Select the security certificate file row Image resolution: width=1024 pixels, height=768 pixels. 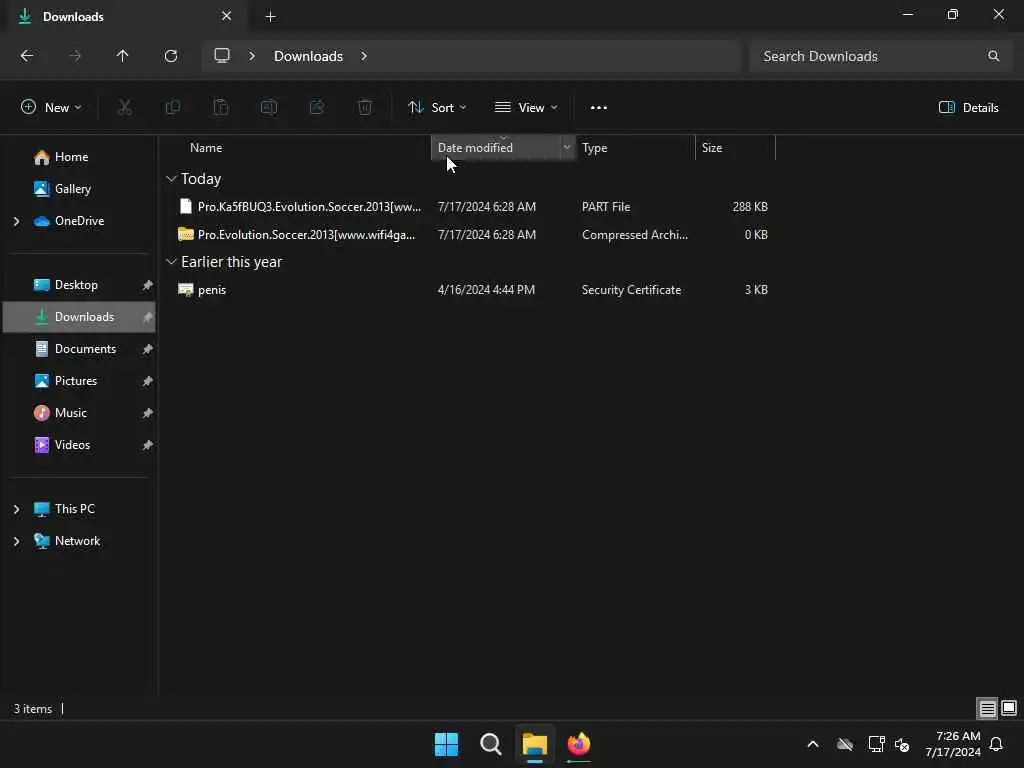pyautogui.click(x=472, y=290)
